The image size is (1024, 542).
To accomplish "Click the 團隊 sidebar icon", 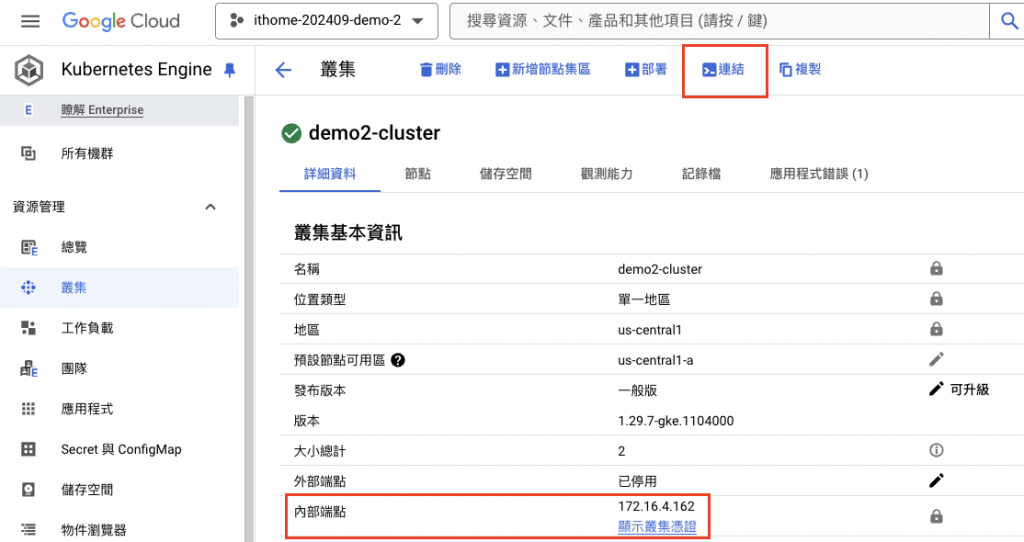I will click(29, 369).
